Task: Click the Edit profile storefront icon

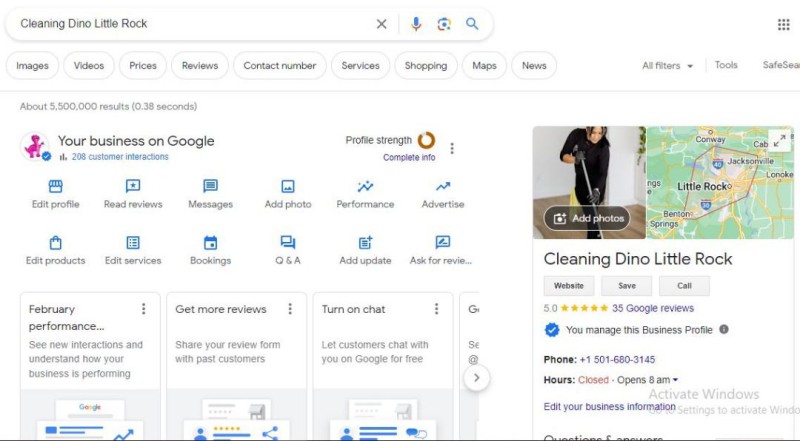Action: click(55, 186)
